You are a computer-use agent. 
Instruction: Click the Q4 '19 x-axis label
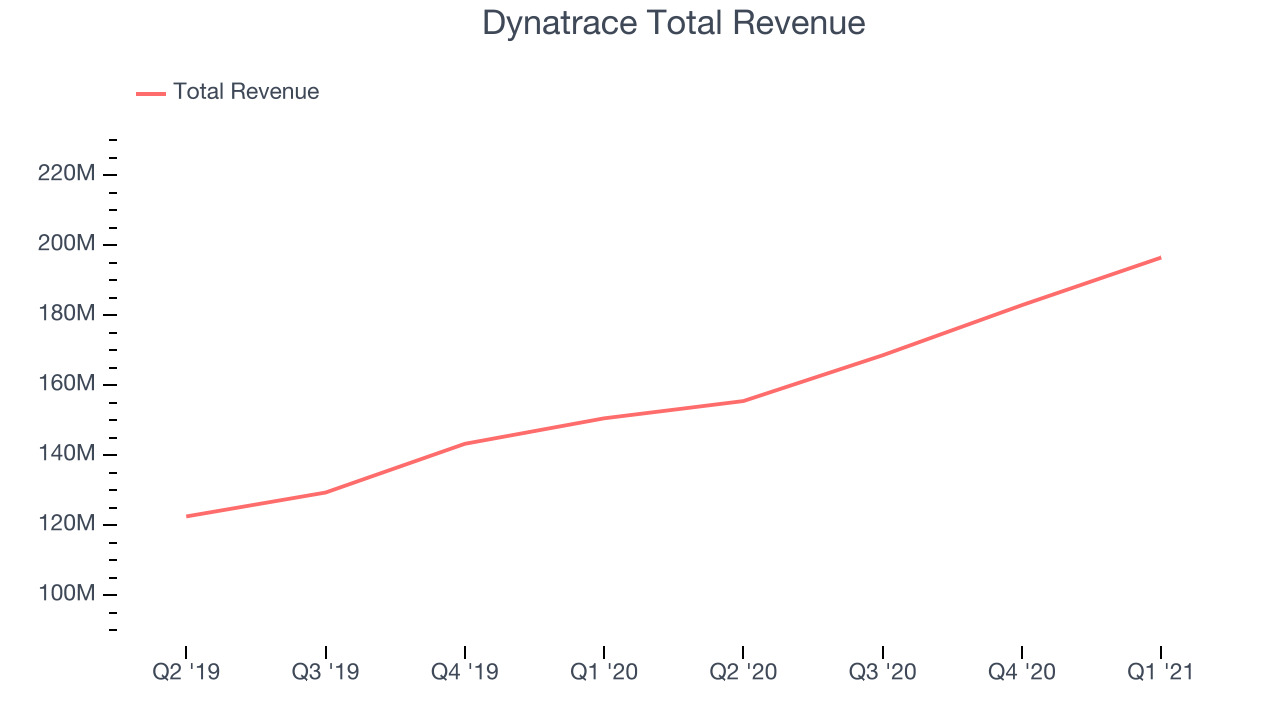click(464, 673)
